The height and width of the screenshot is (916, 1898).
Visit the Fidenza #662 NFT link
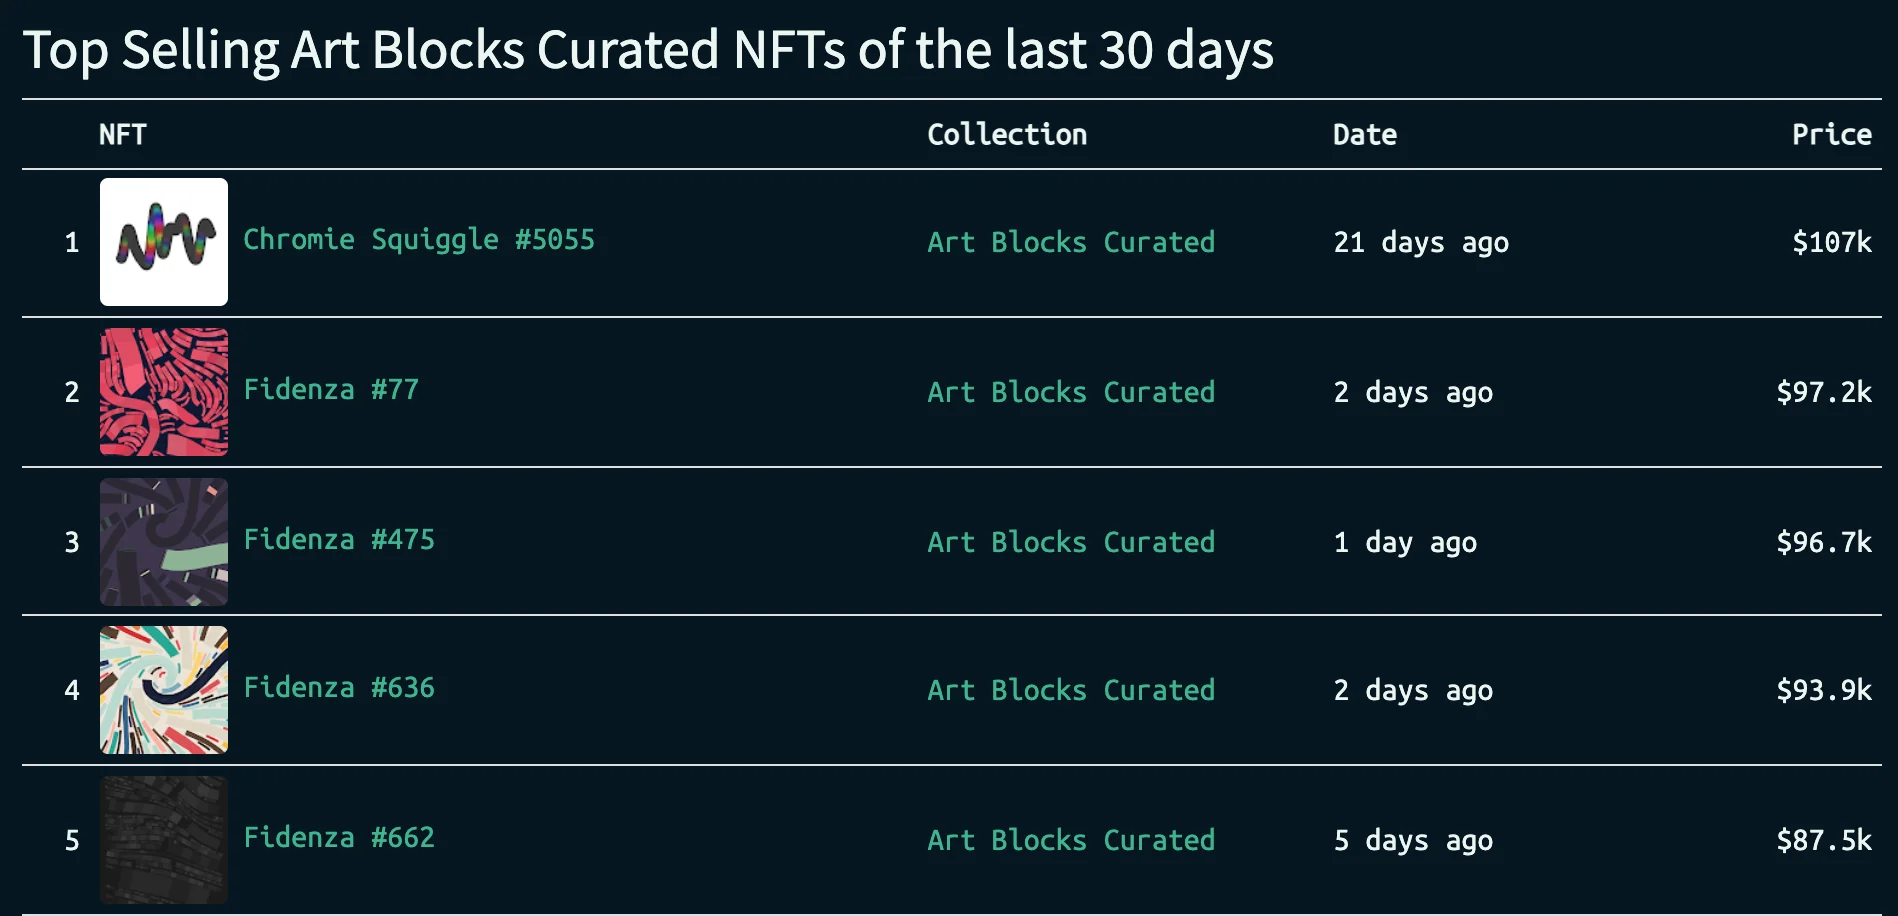(339, 838)
